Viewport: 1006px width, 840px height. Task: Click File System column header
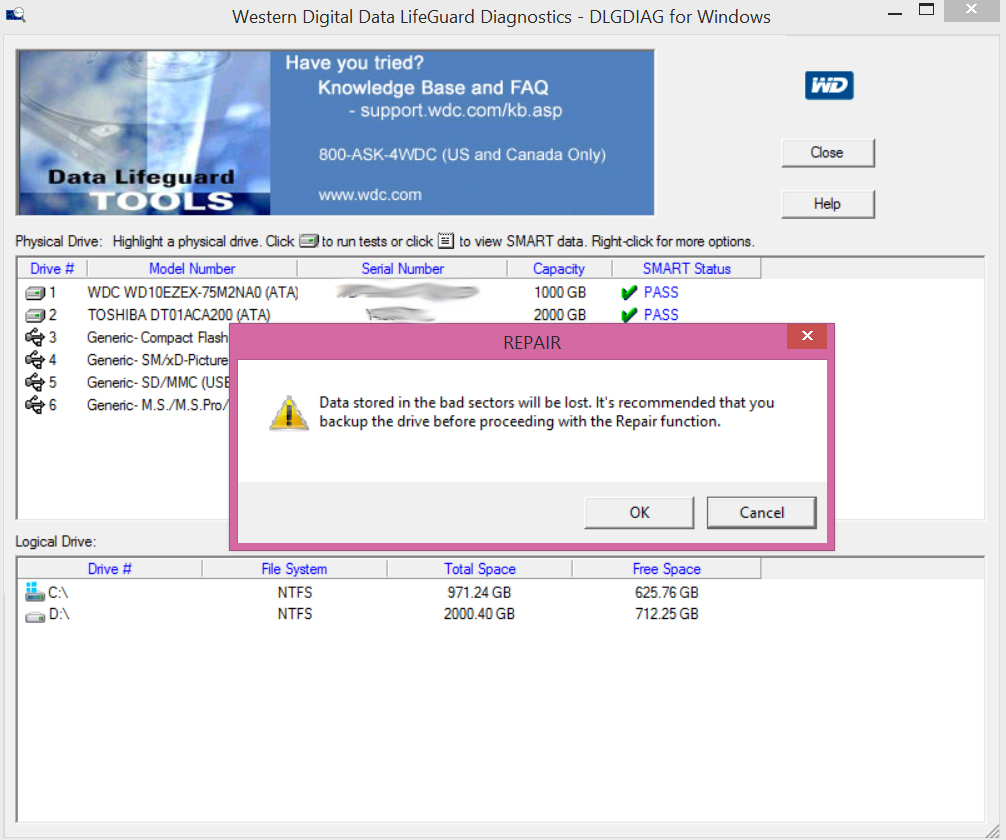point(294,569)
